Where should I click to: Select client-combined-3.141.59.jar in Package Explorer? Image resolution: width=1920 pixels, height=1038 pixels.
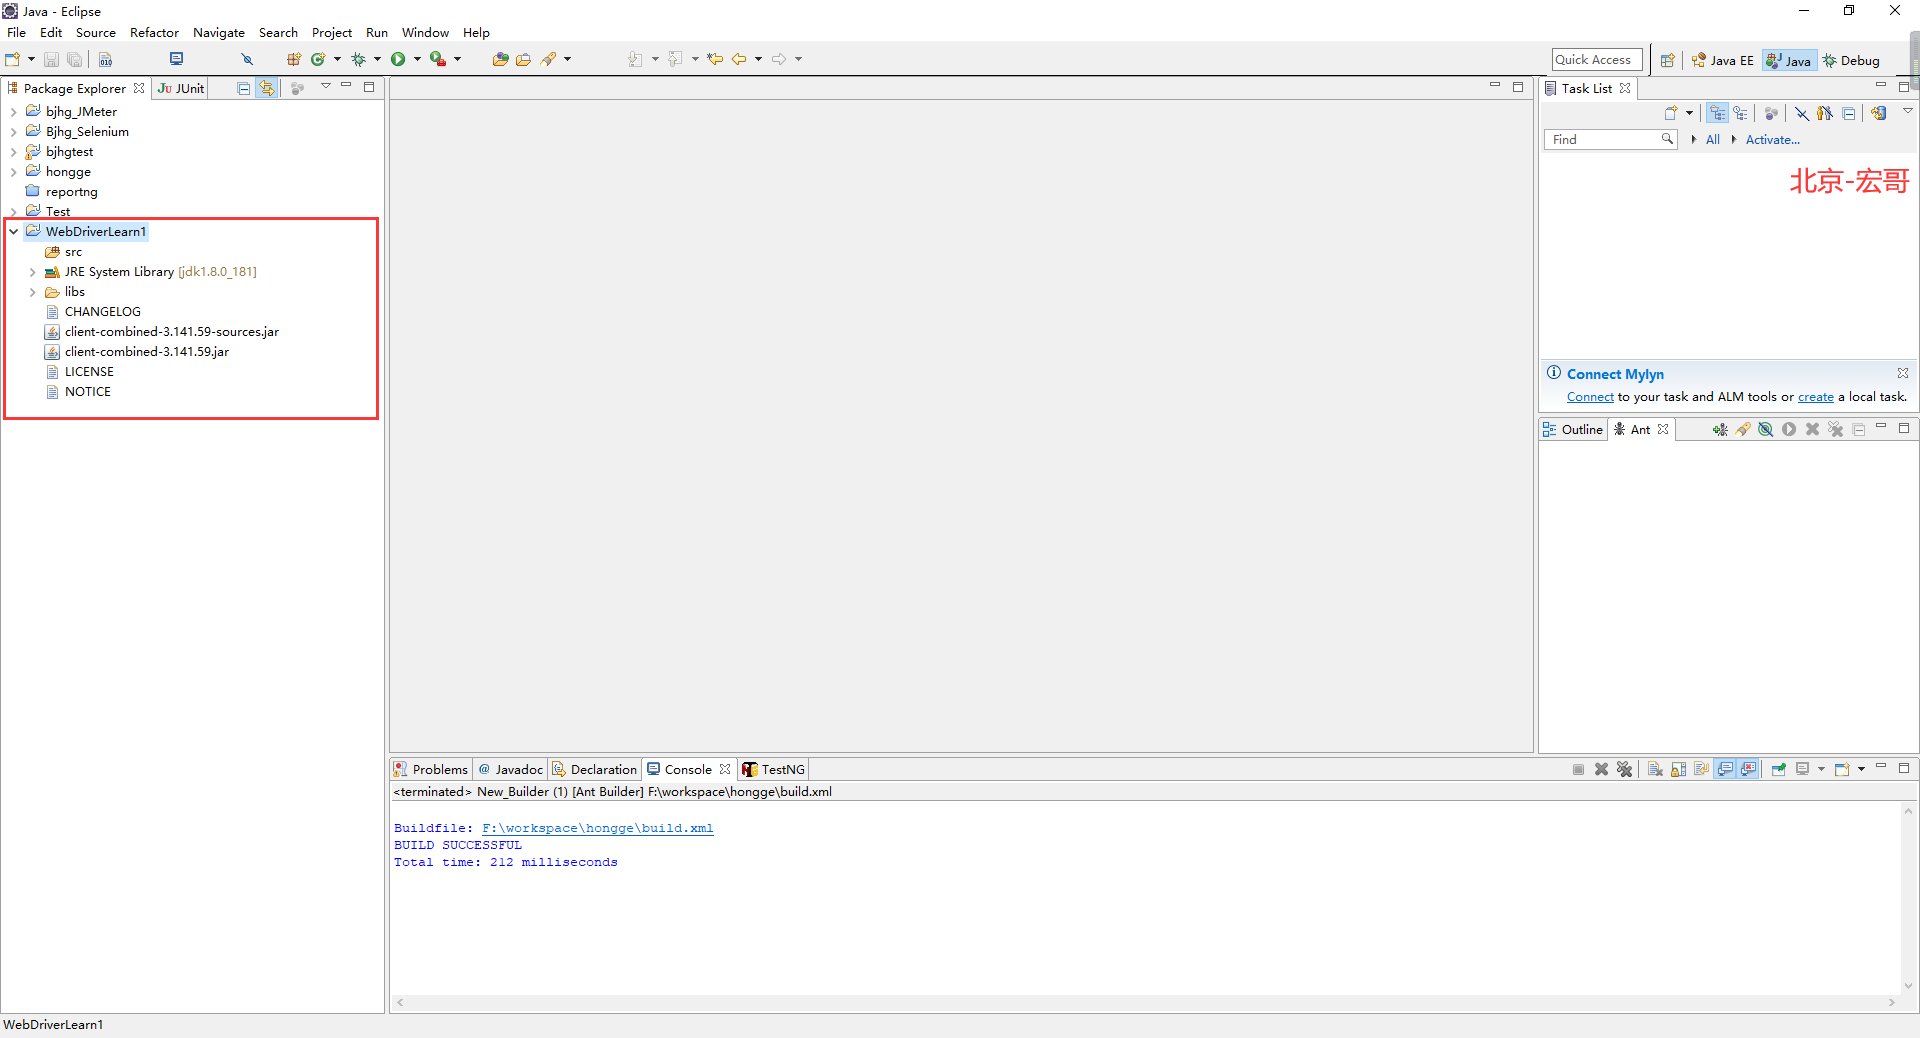point(147,352)
